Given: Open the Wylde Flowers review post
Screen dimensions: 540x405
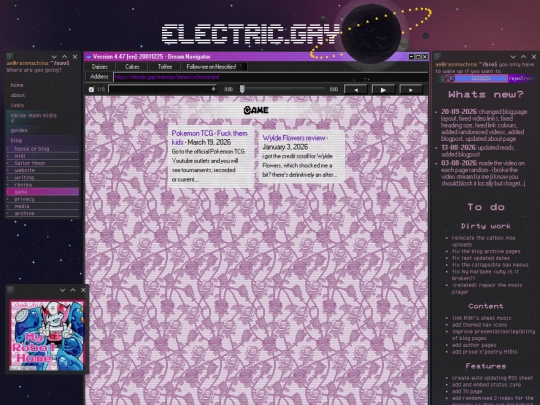Looking at the screenshot, I should coord(295,138).
